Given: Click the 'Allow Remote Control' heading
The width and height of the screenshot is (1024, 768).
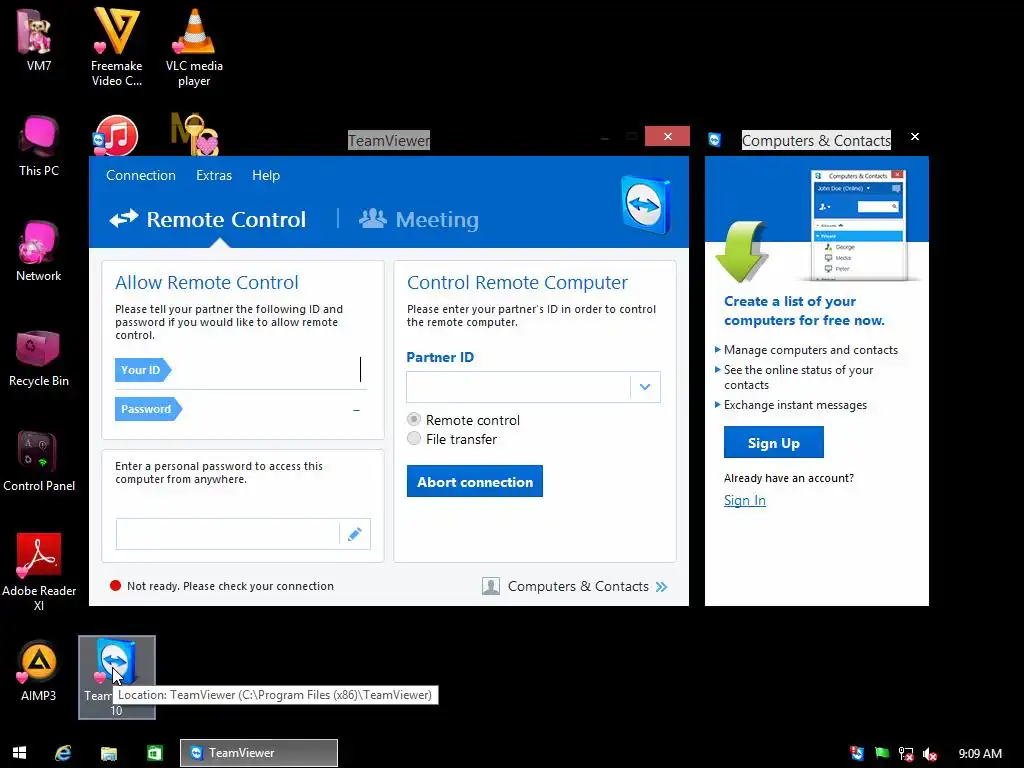Looking at the screenshot, I should tap(206, 282).
